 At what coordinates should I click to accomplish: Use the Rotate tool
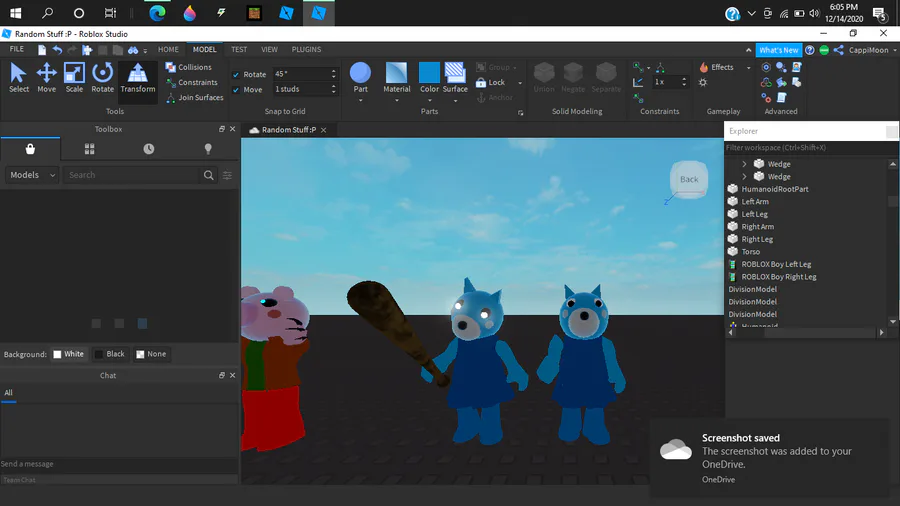pos(102,77)
